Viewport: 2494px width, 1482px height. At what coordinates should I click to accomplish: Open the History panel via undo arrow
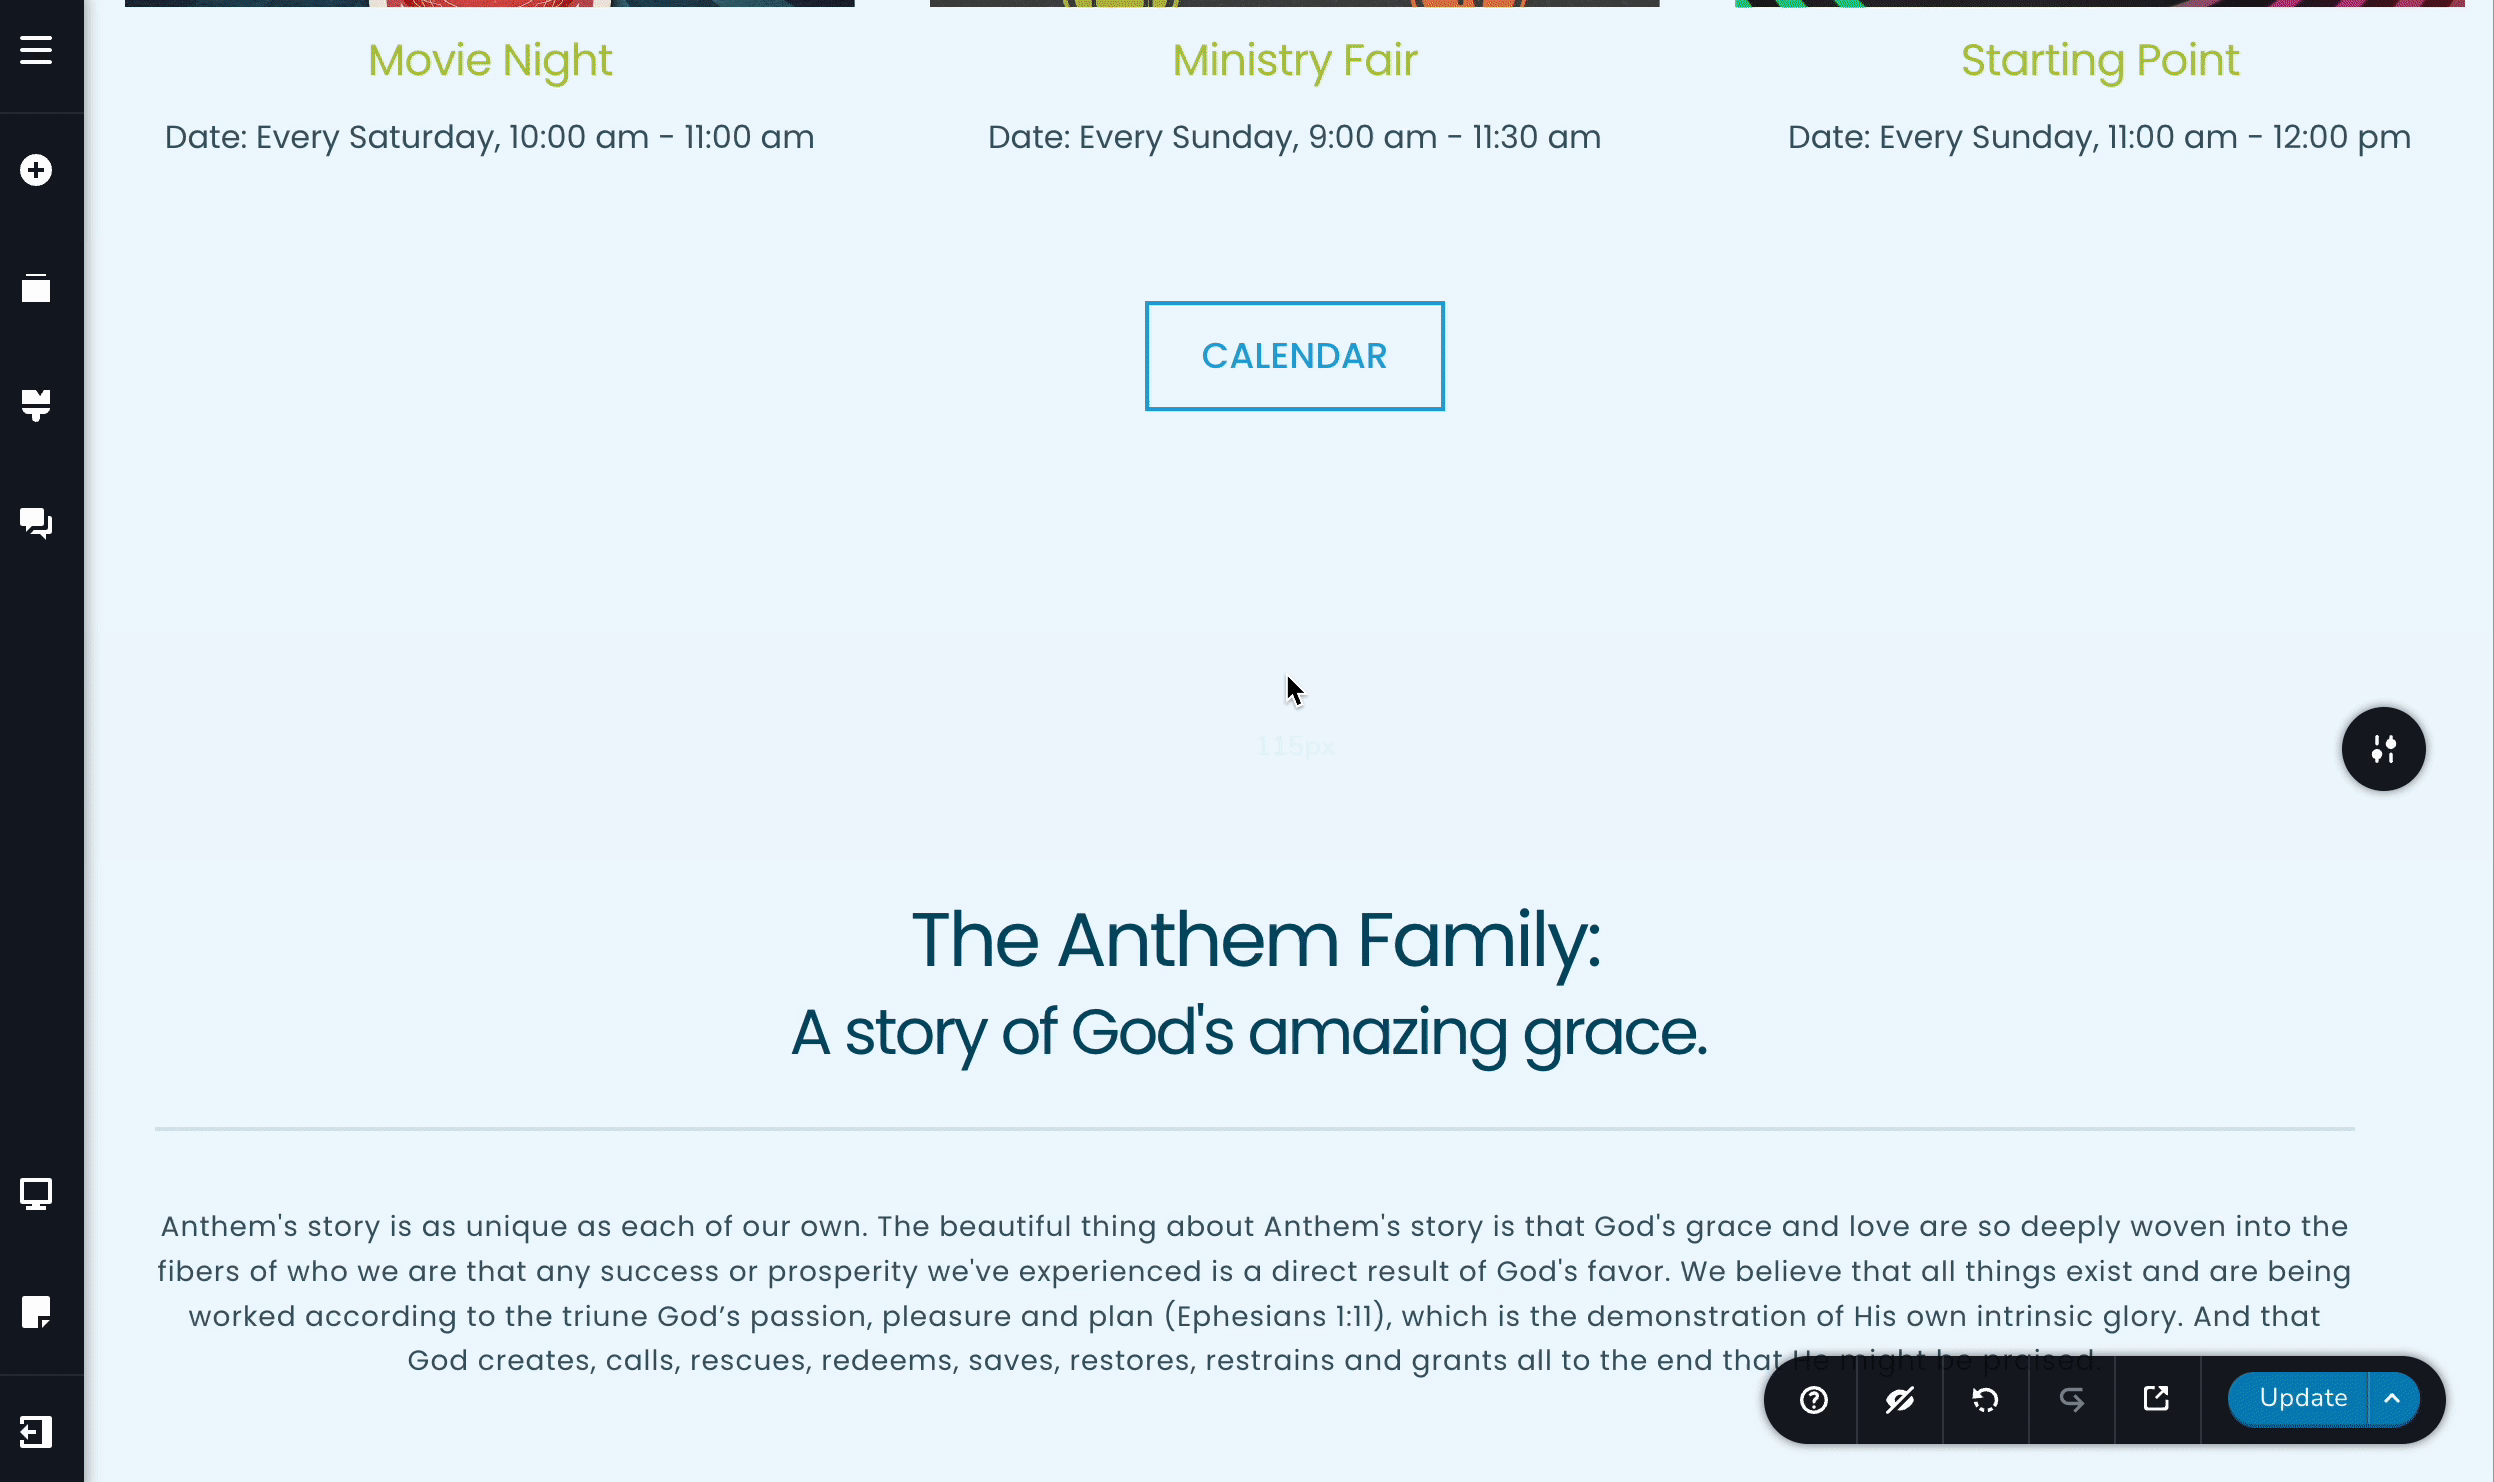1984,1399
